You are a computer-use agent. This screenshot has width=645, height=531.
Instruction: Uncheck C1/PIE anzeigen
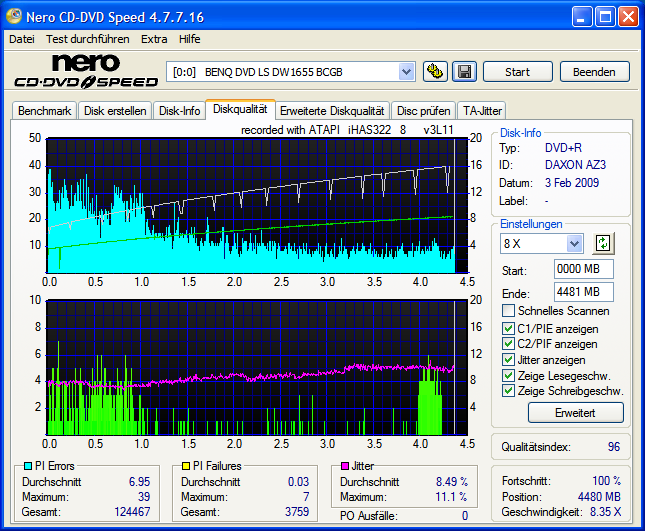tap(509, 328)
